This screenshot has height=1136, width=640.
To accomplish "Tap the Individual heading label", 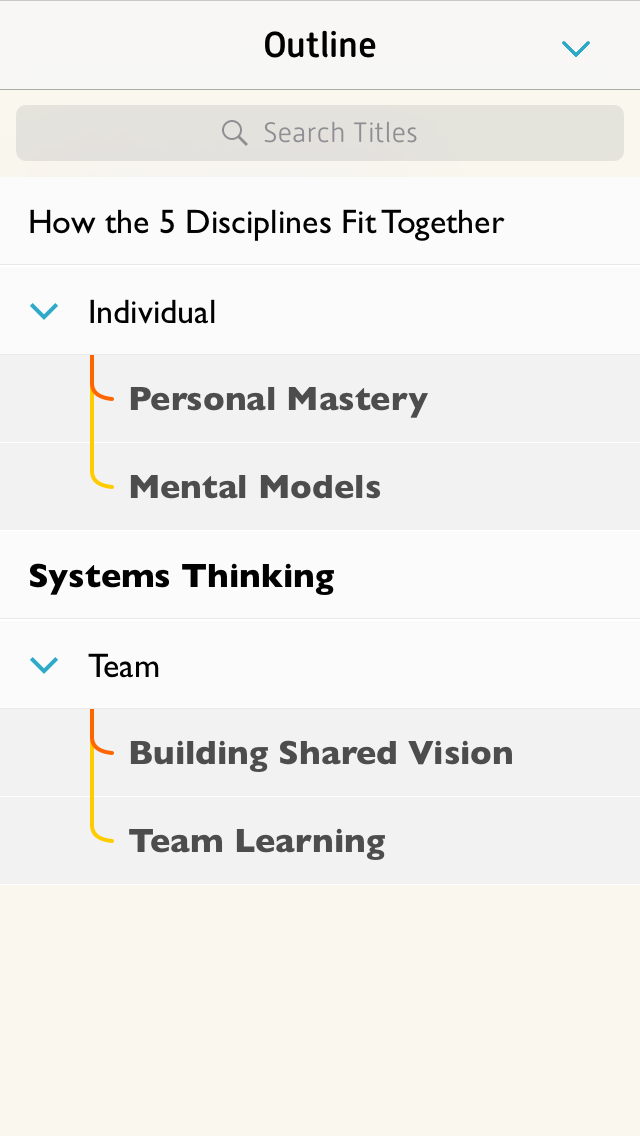I will (x=152, y=312).
